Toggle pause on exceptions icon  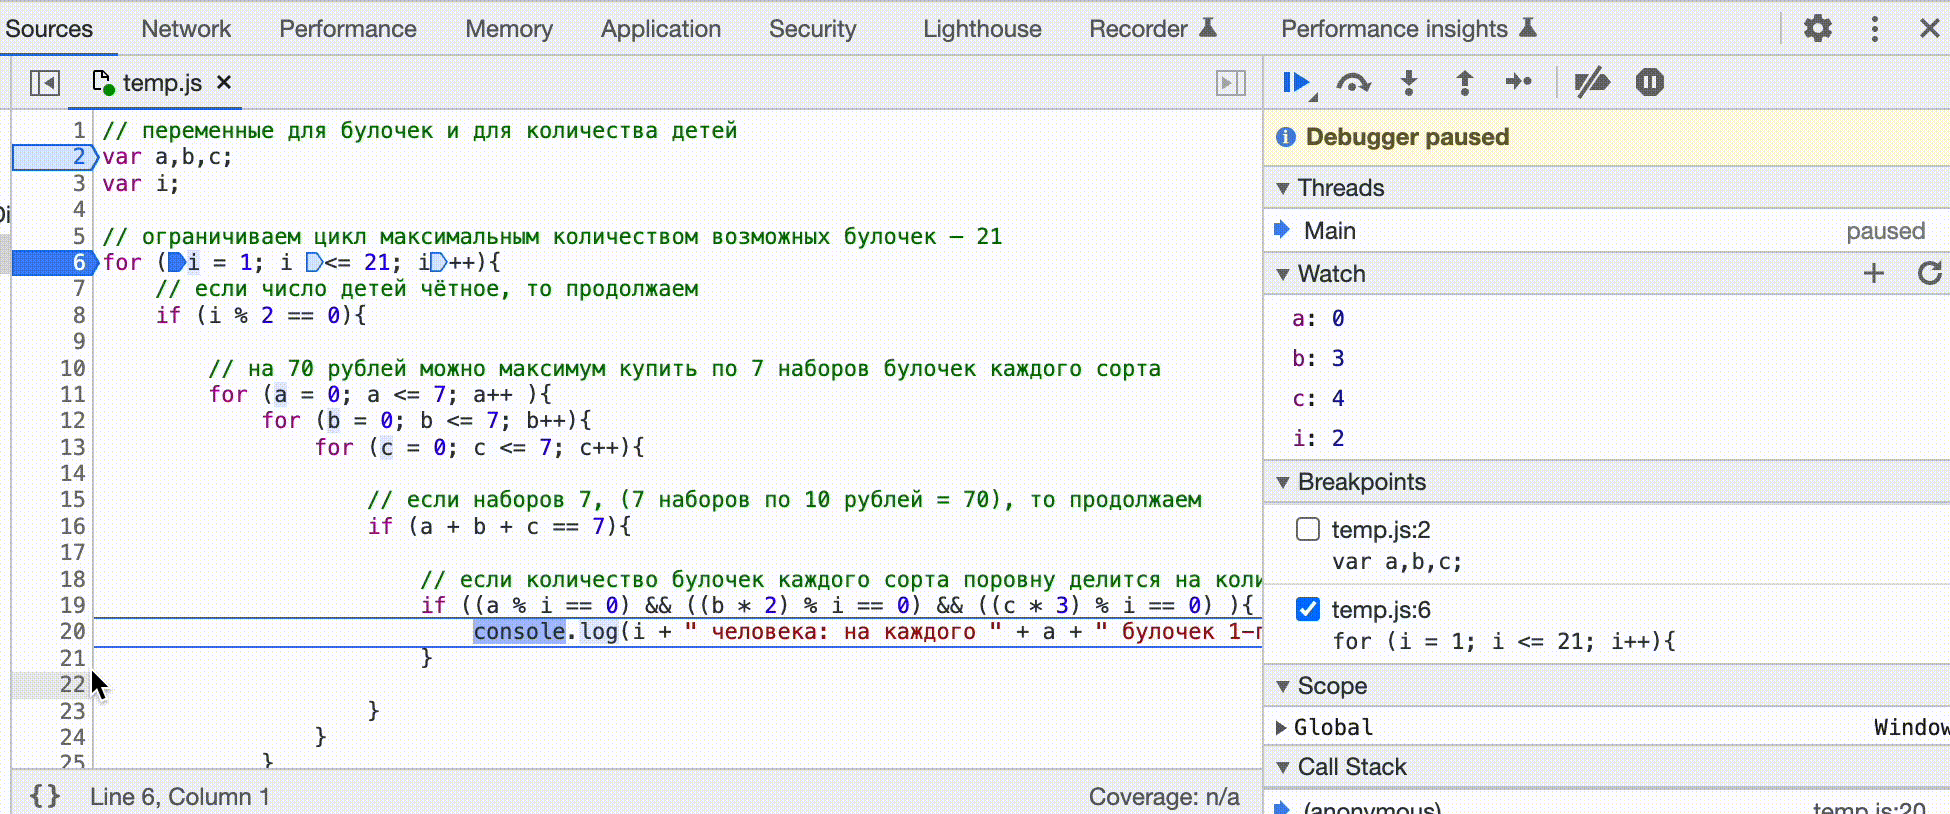pyautogui.click(x=1649, y=83)
